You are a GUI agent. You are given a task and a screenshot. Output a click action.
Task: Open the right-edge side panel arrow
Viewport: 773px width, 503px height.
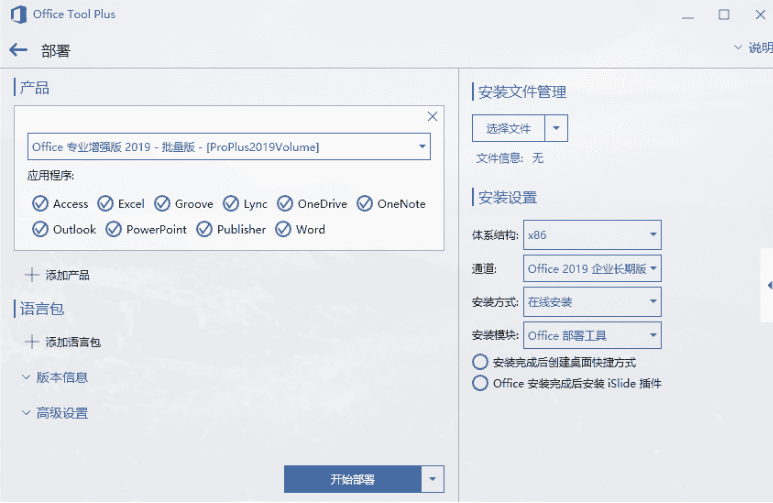[x=769, y=286]
